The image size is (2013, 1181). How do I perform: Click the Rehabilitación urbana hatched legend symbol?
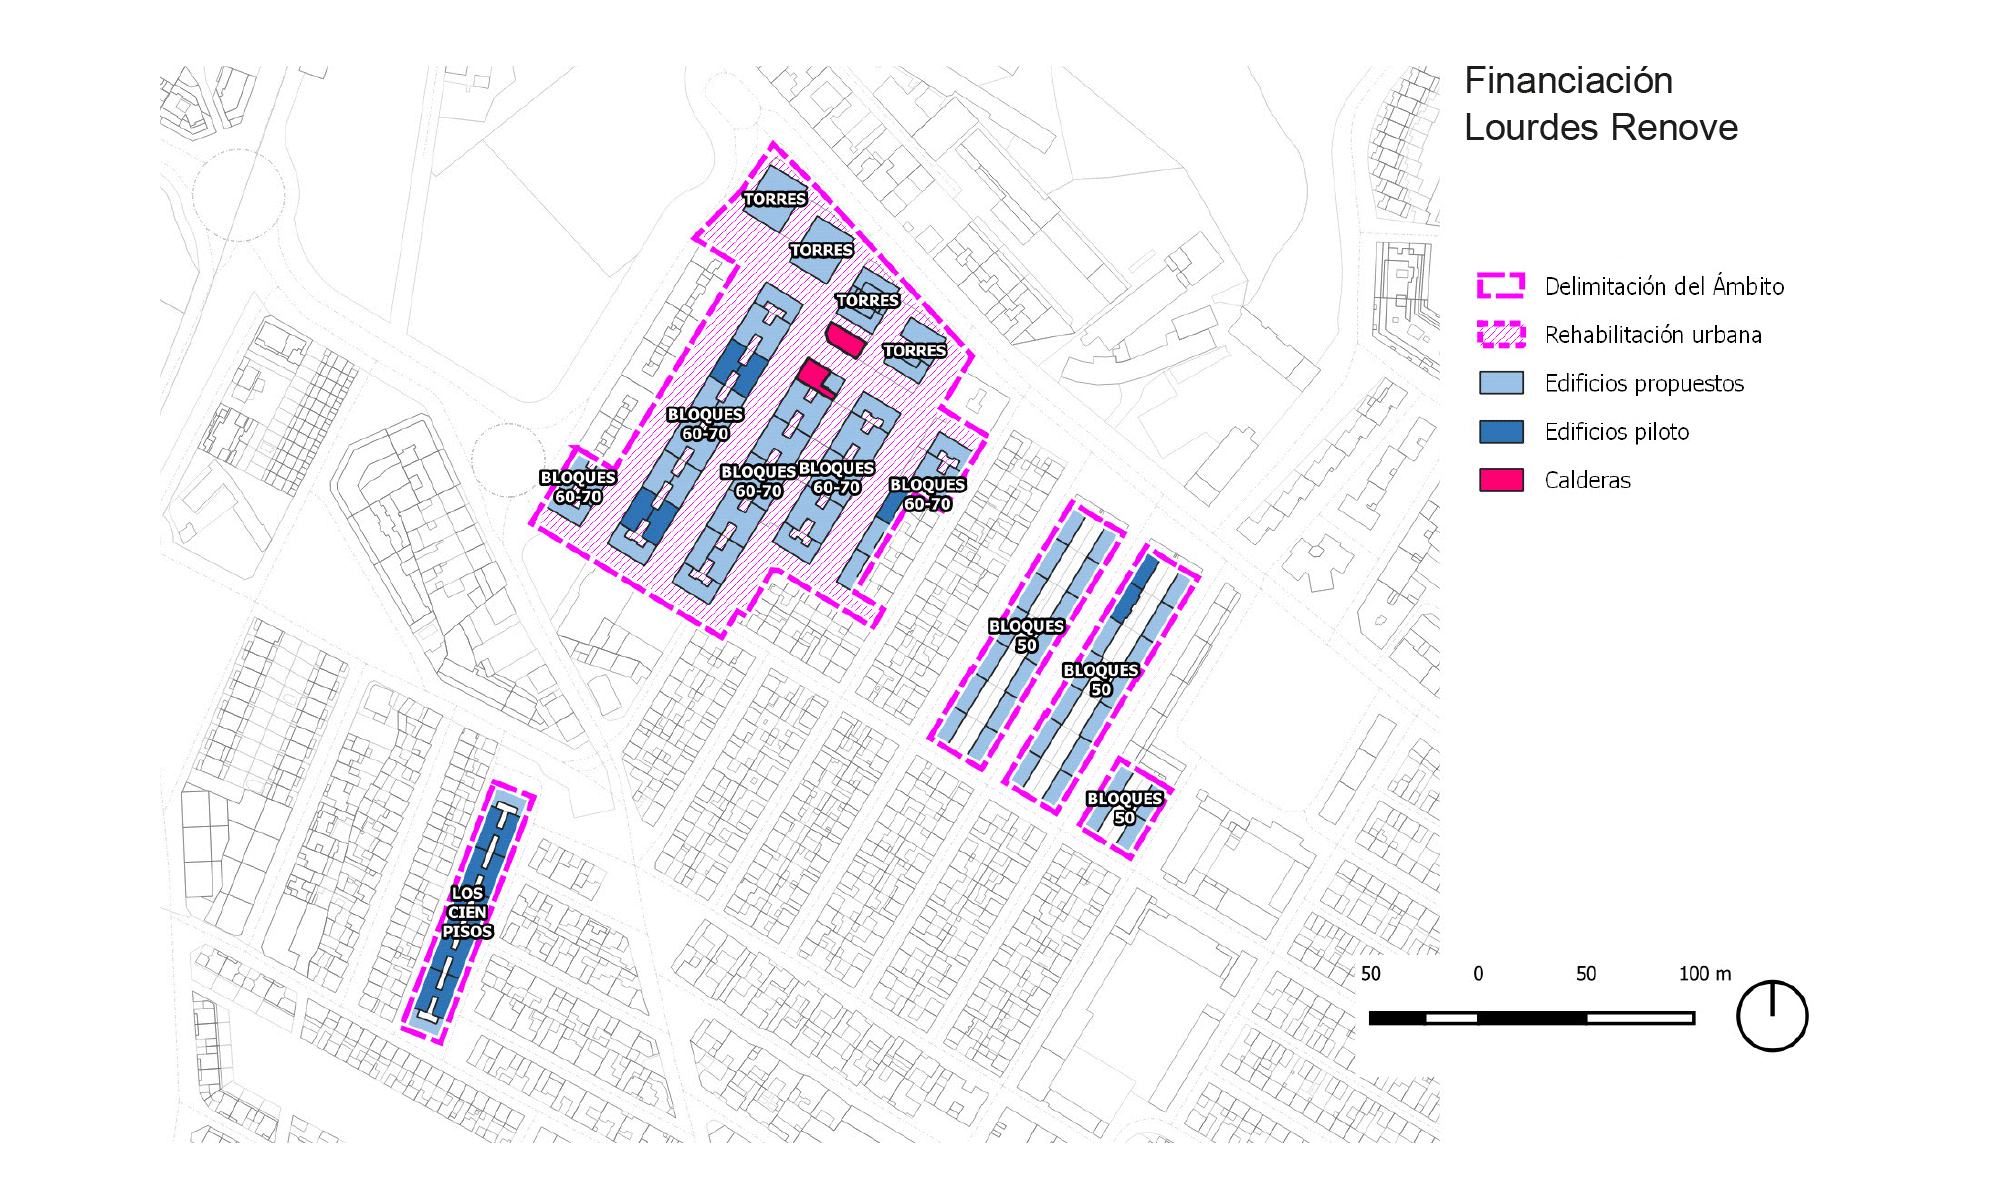[x=1501, y=334]
